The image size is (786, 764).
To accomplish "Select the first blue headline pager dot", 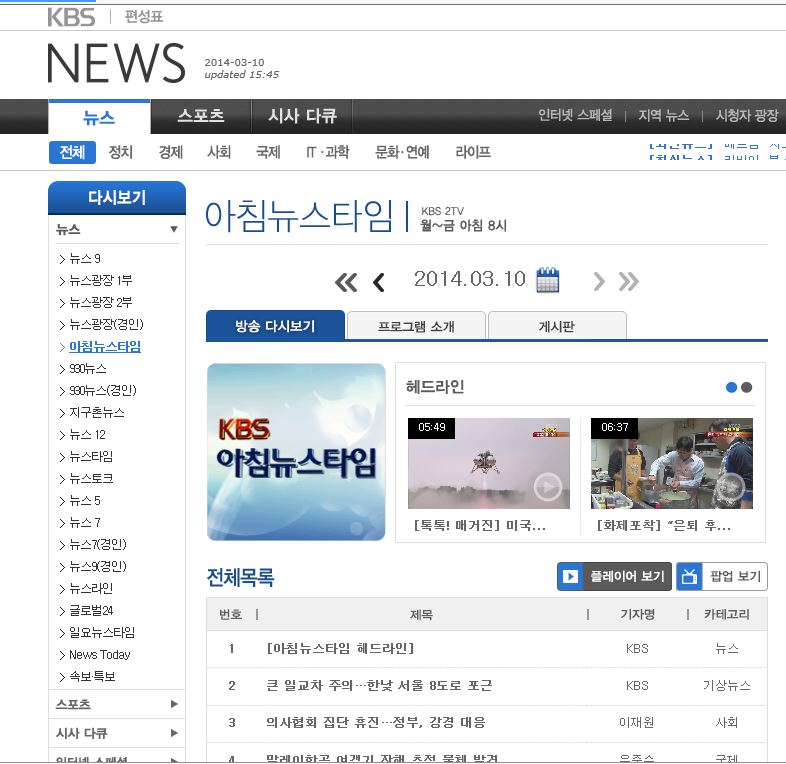I will point(731,388).
